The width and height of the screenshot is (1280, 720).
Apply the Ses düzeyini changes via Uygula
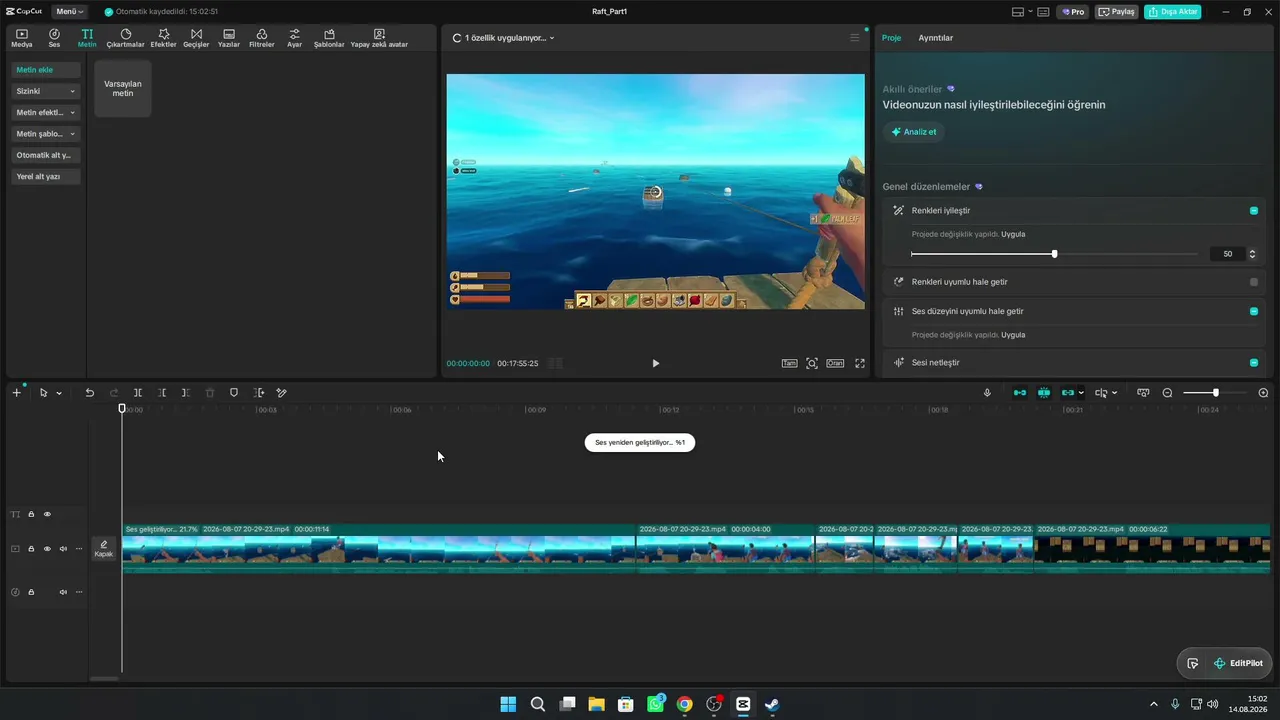pyautogui.click(x=1013, y=335)
